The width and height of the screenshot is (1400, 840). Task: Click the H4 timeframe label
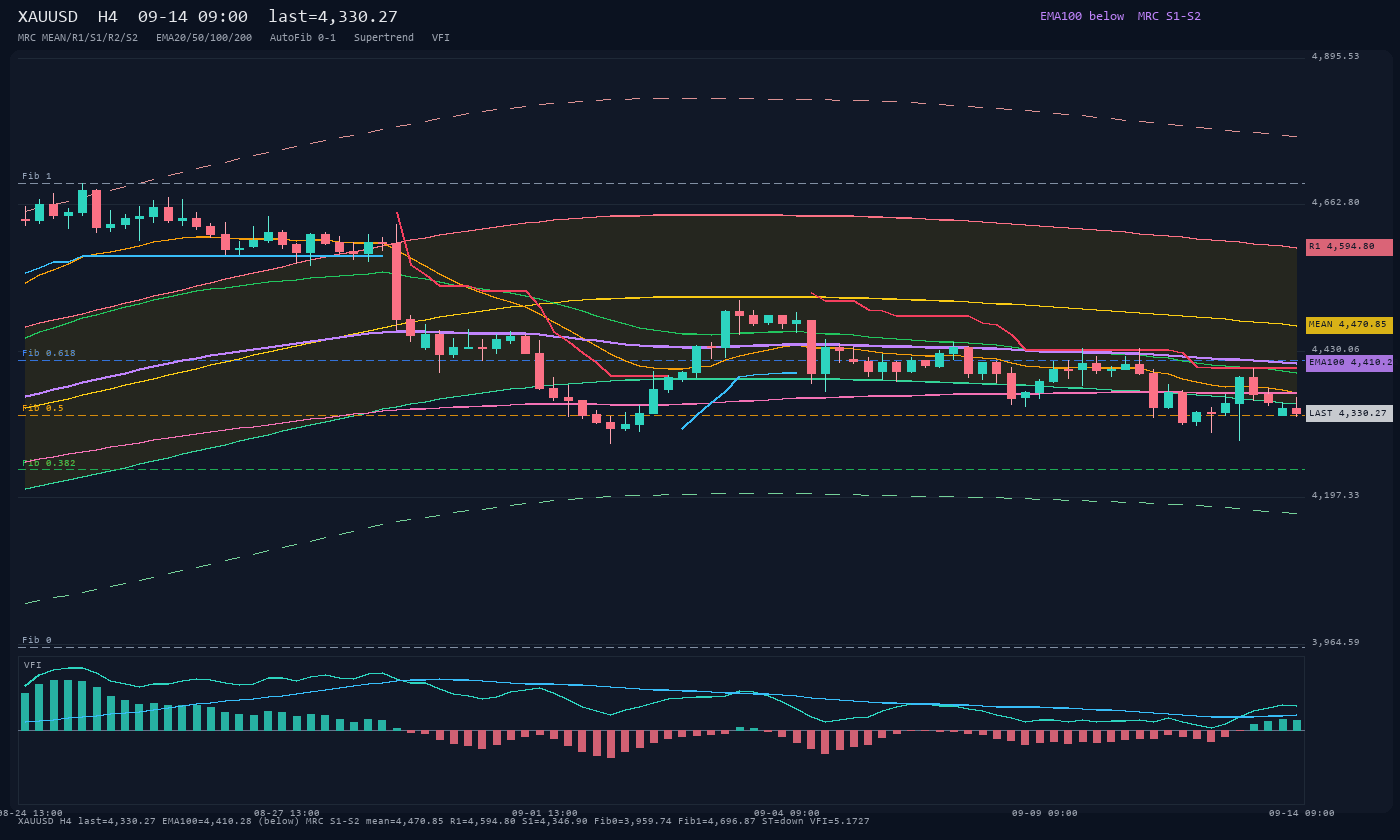(108, 17)
